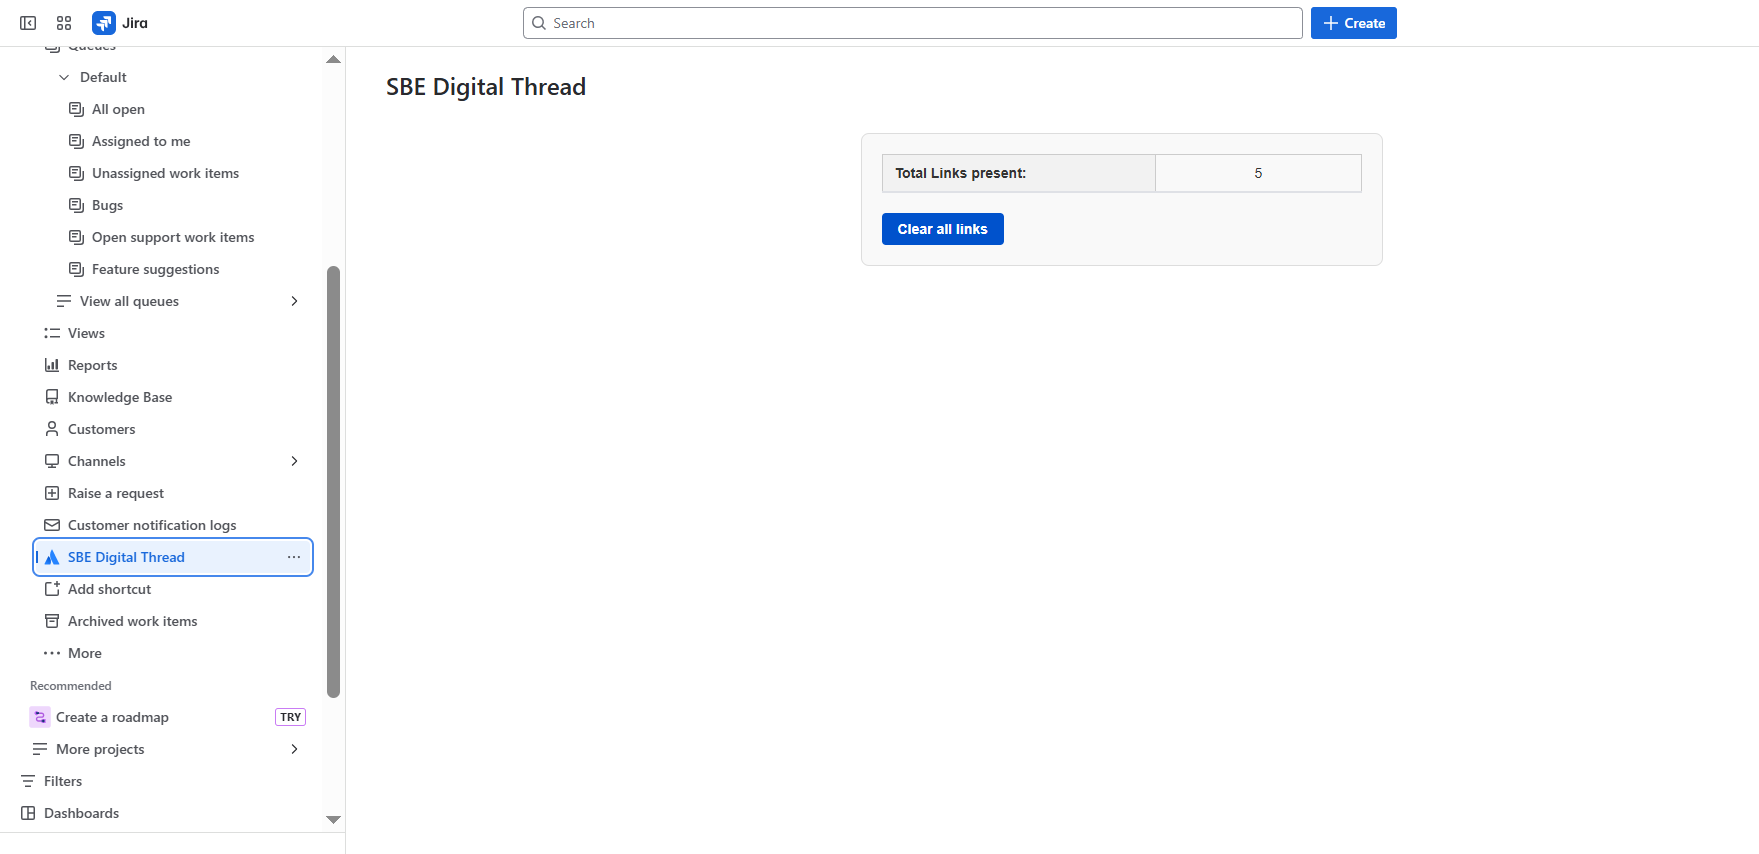Click the Create button in header
This screenshot has height=854, width=1759.
1353,23
